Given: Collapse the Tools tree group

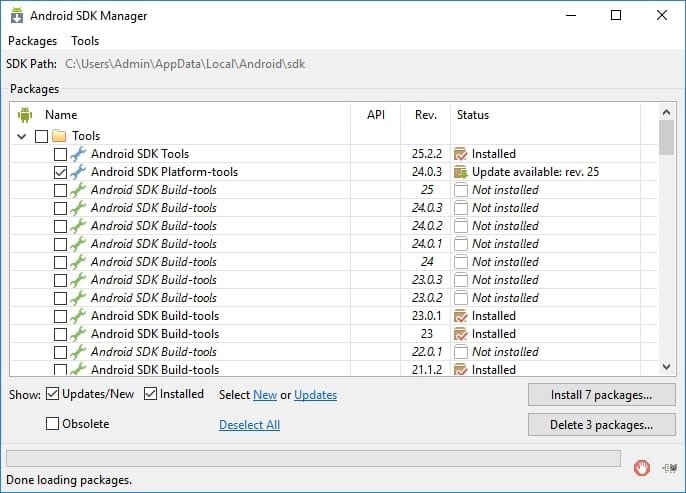Looking at the screenshot, I should (22, 136).
